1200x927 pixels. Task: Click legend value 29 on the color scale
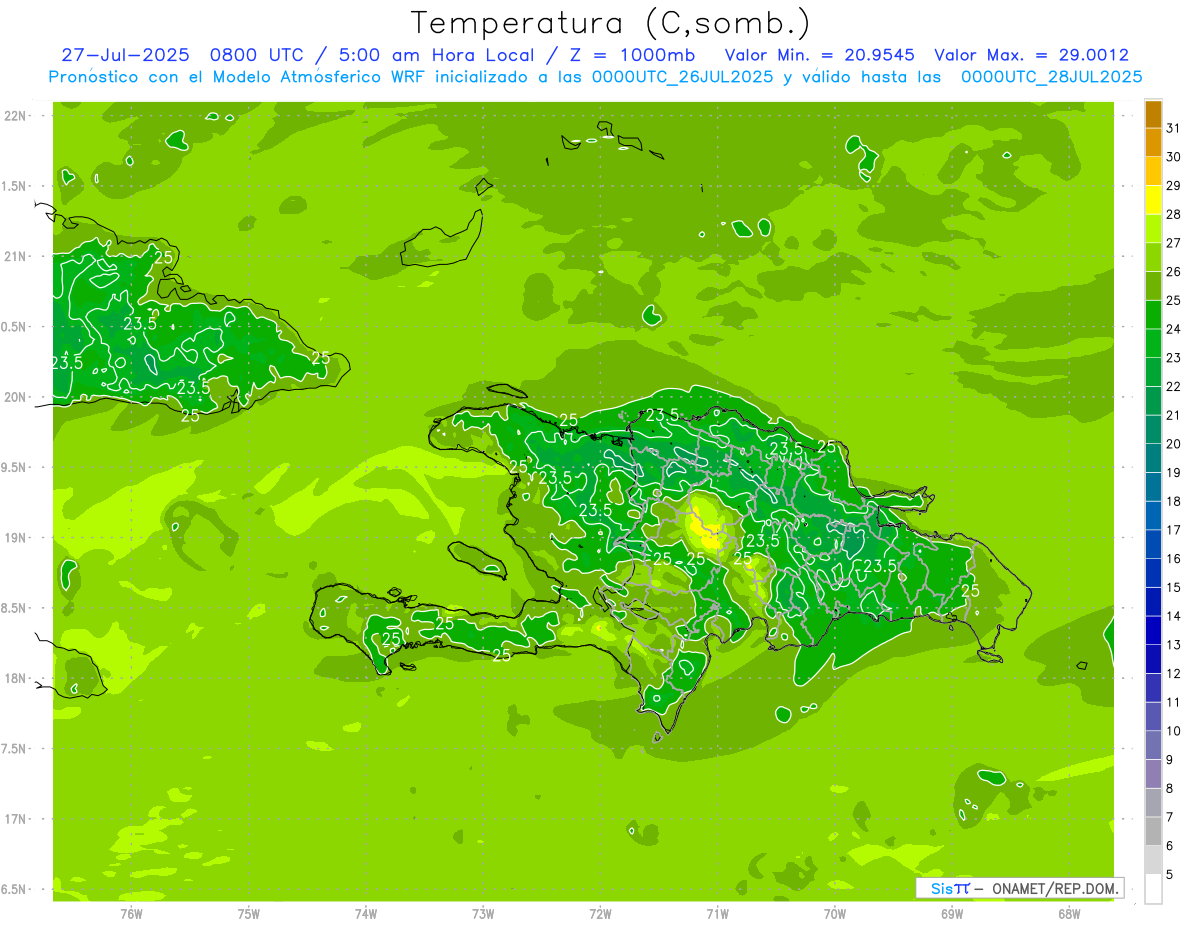point(1173,186)
